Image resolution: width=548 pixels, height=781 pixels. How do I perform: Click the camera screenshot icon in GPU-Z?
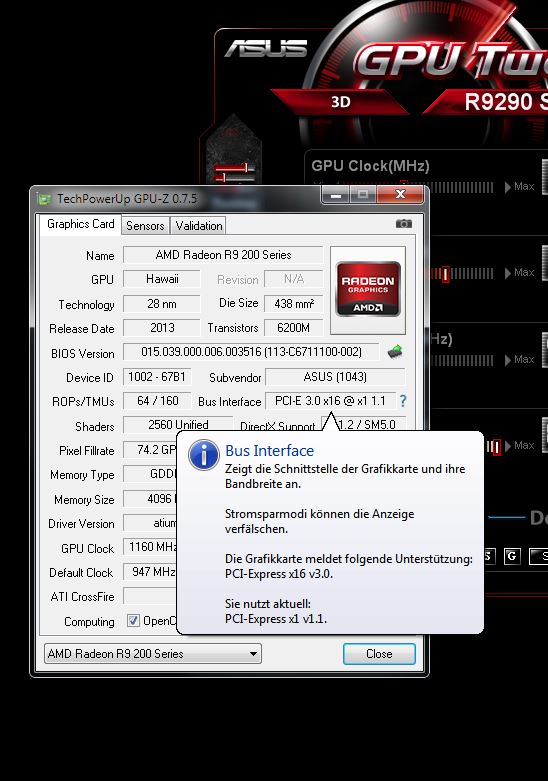click(x=404, y=224)
